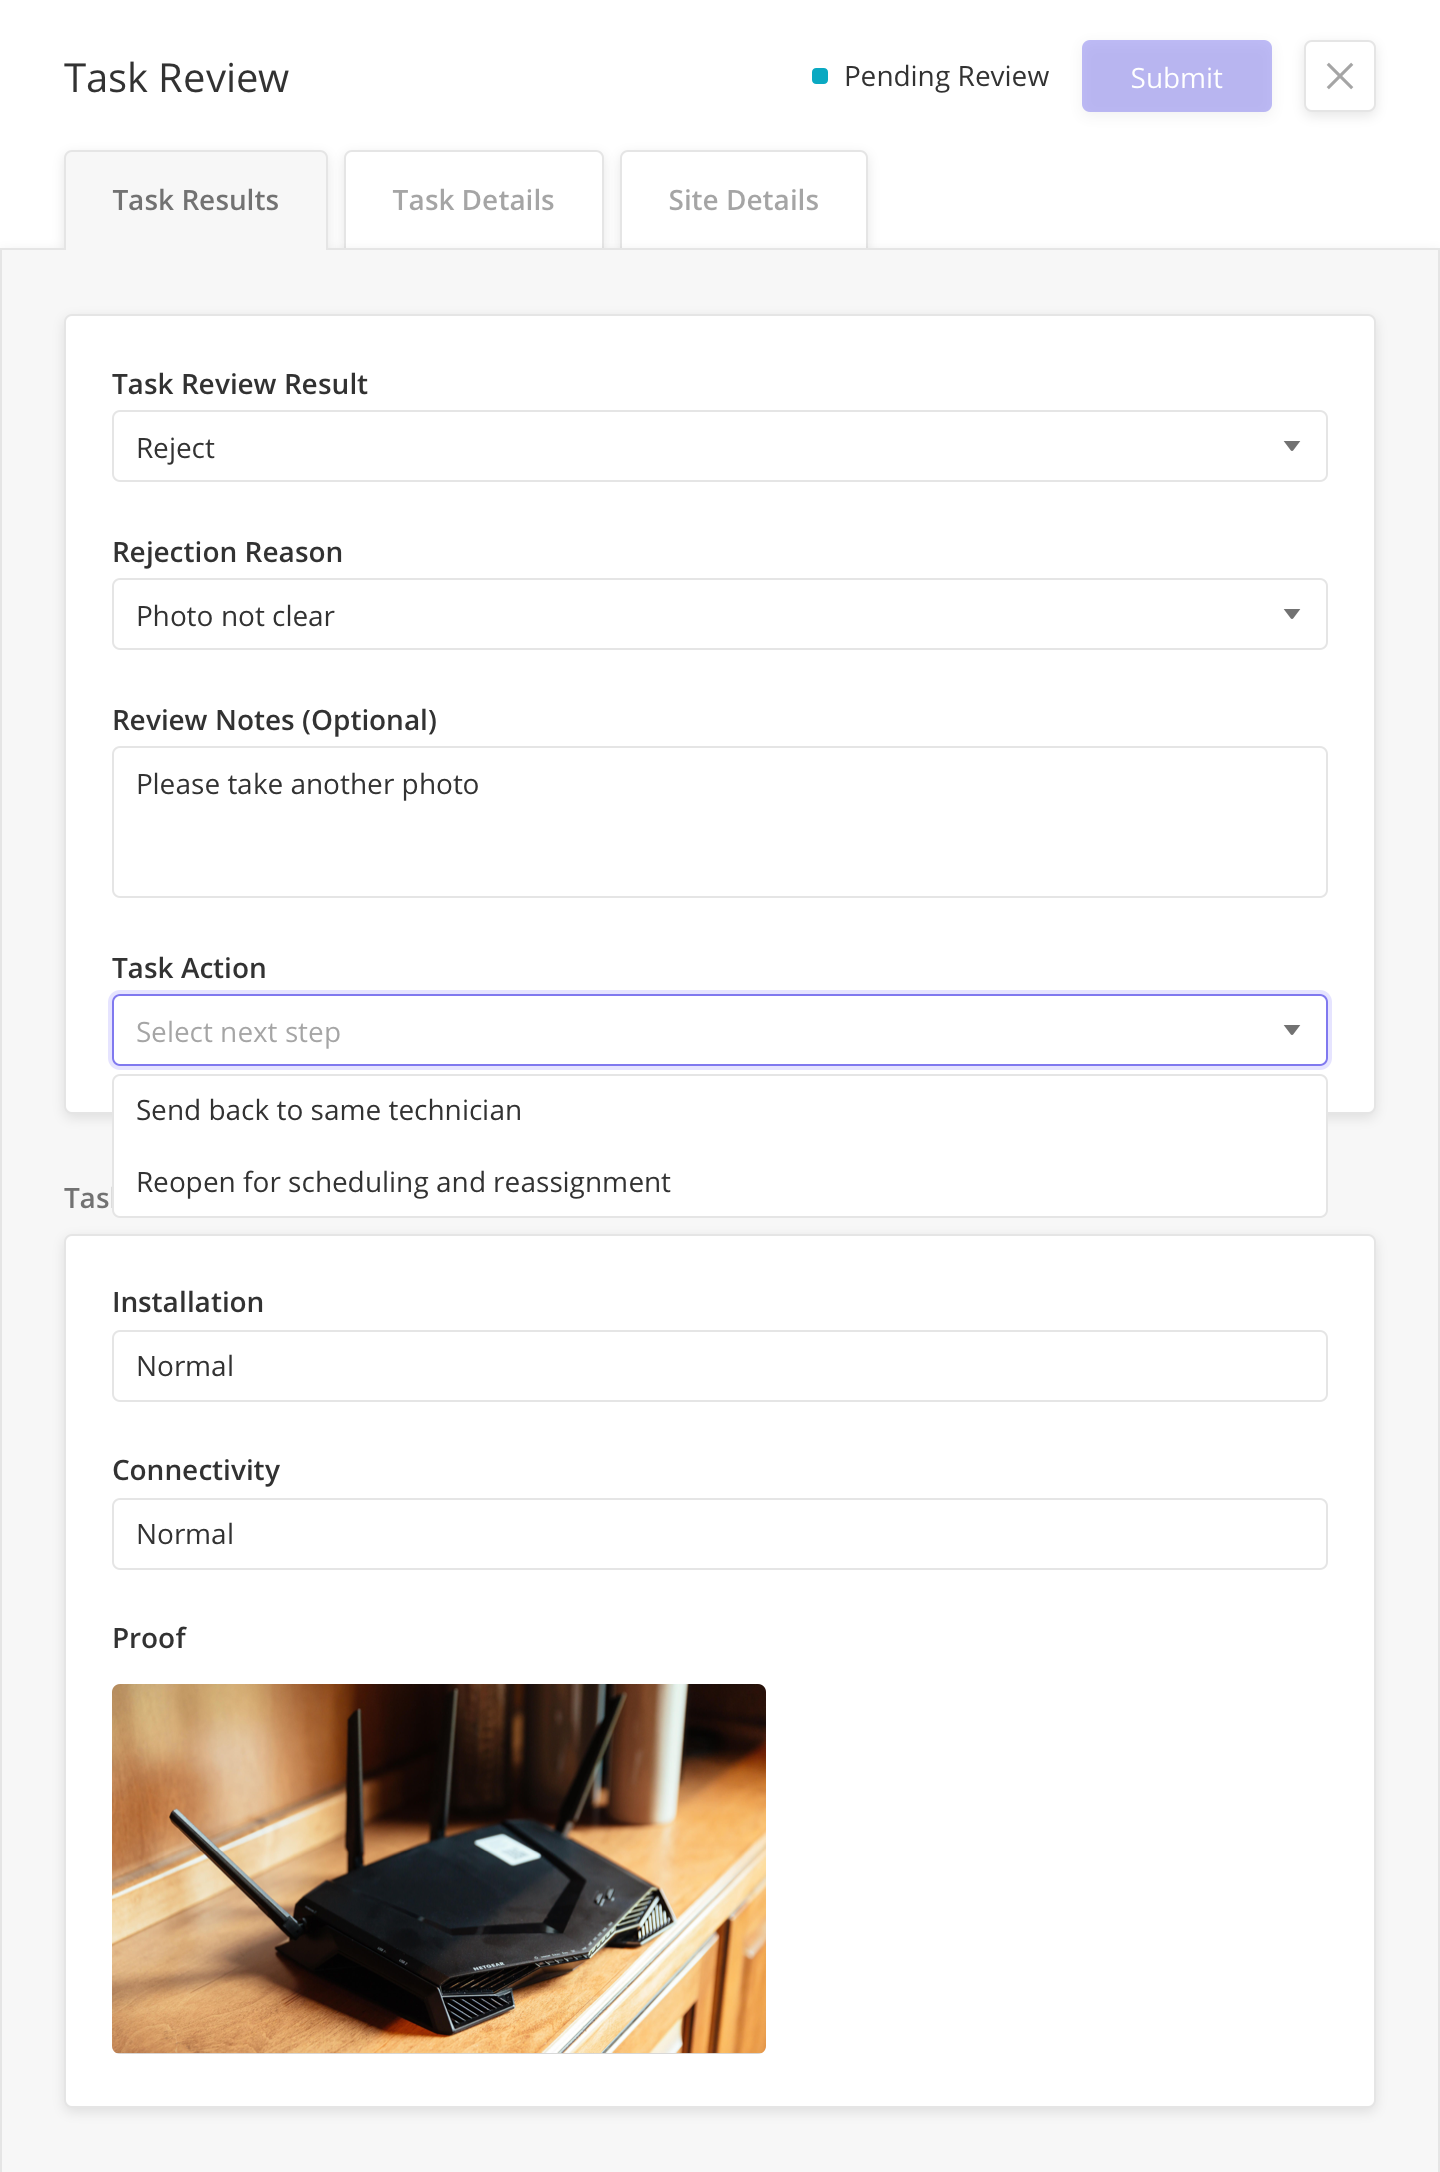Click the Review Notes text area

coord(720,822)
